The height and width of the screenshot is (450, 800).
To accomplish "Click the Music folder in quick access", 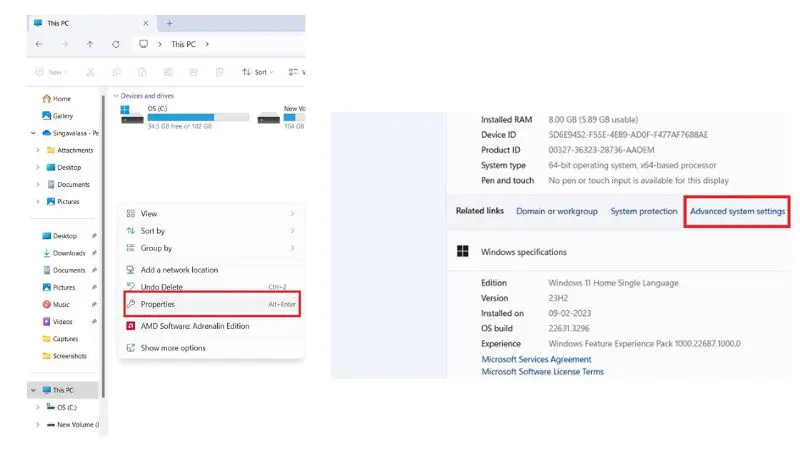I will click(x=61, y=304).
